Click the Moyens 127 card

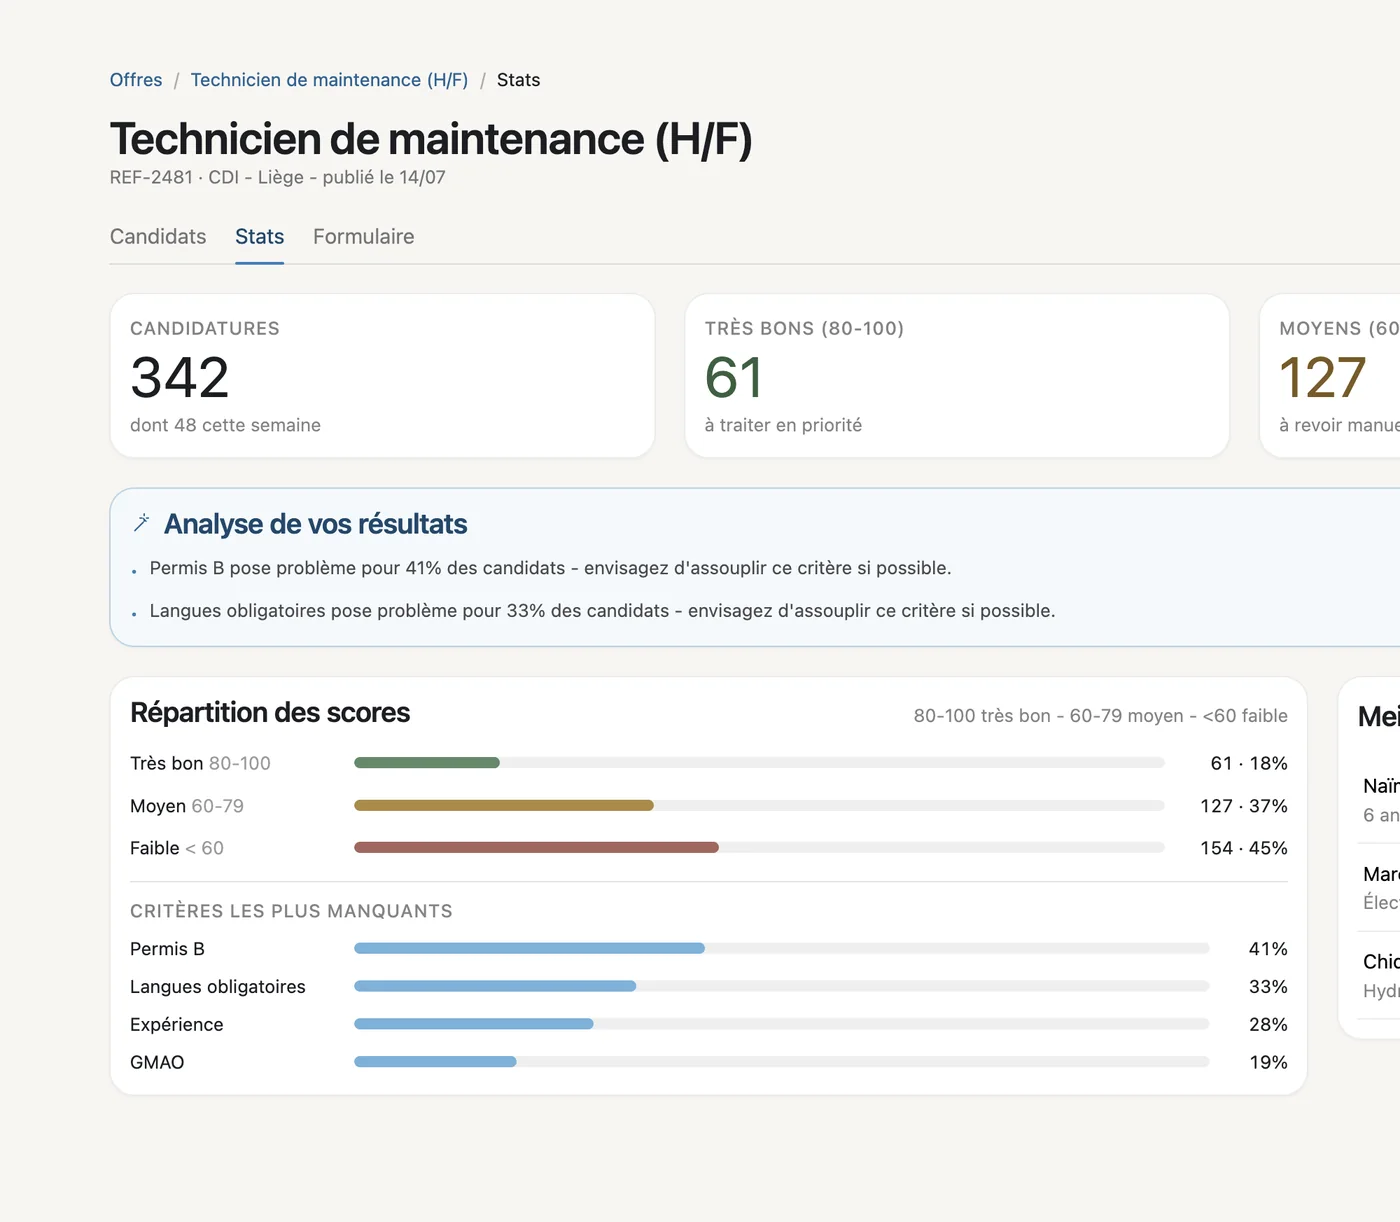(x=1330, y=376)
